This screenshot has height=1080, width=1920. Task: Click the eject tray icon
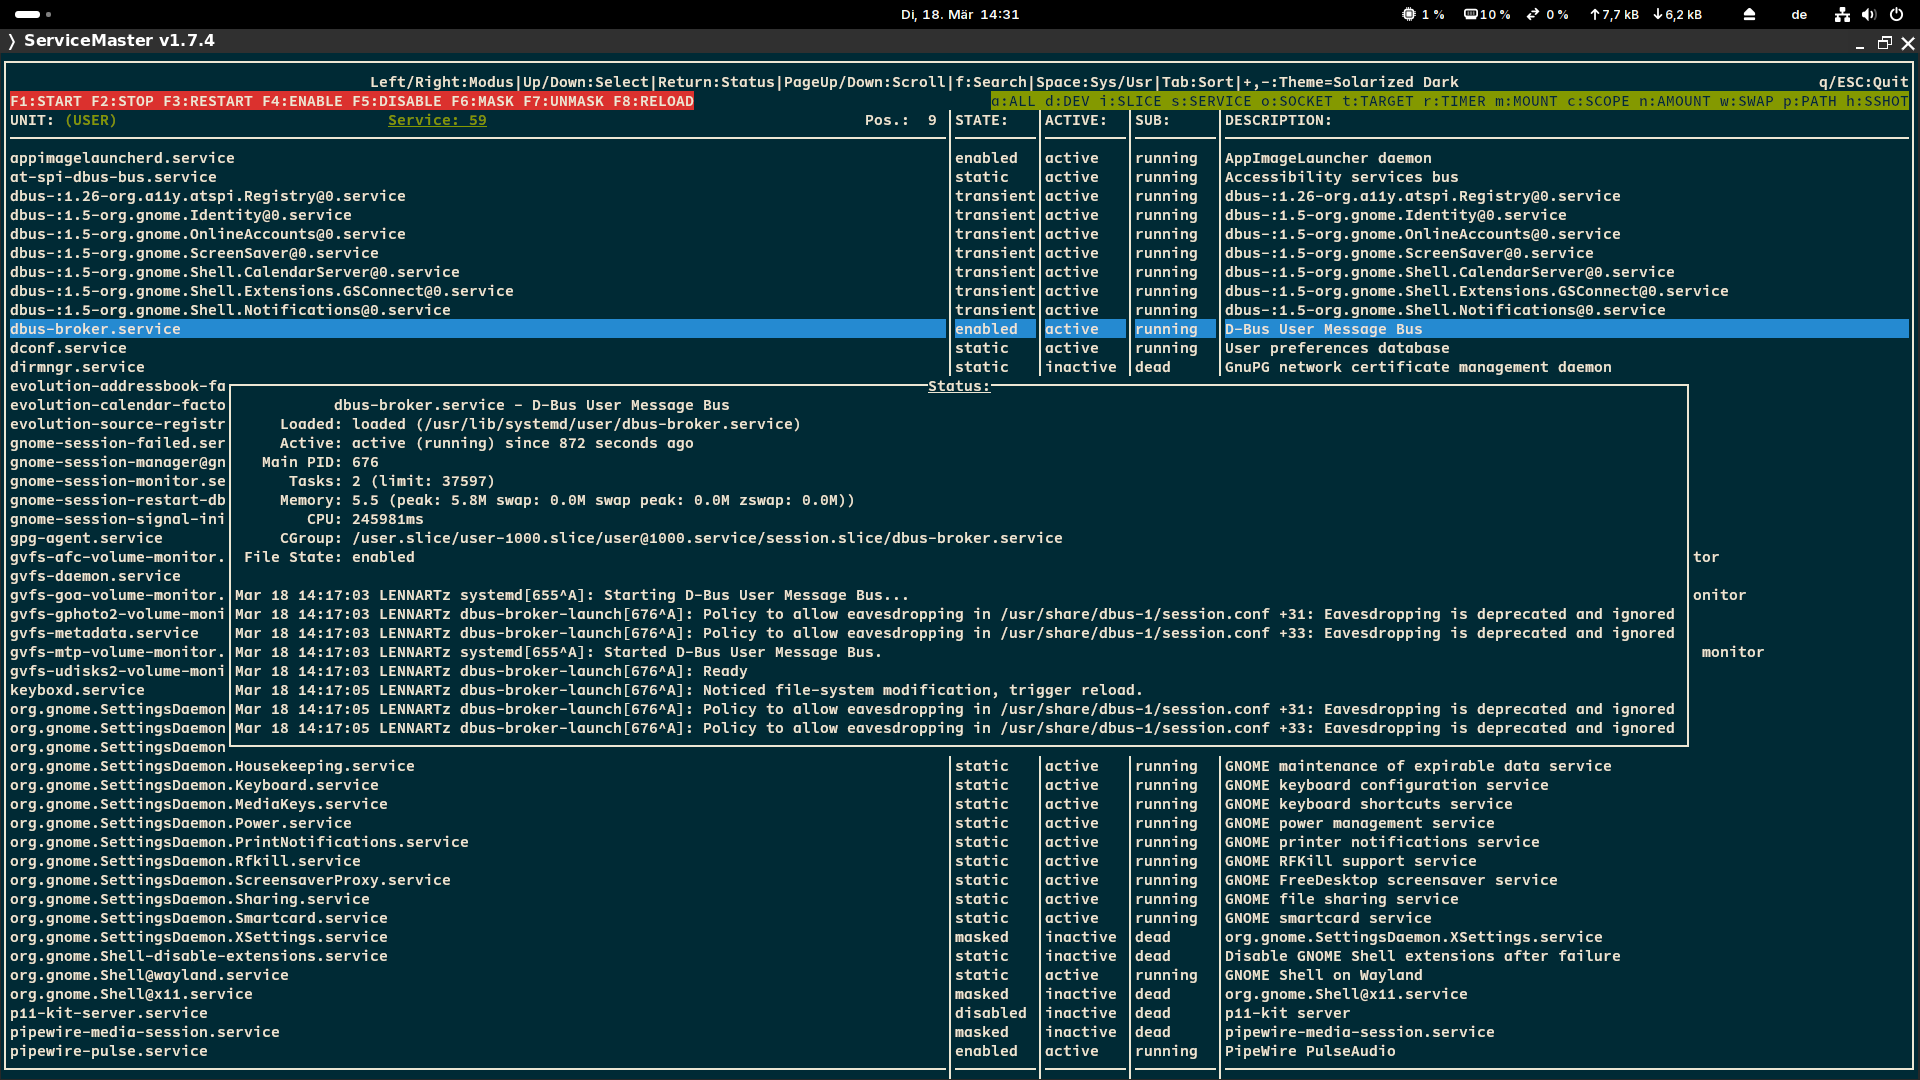[1749, 14]
